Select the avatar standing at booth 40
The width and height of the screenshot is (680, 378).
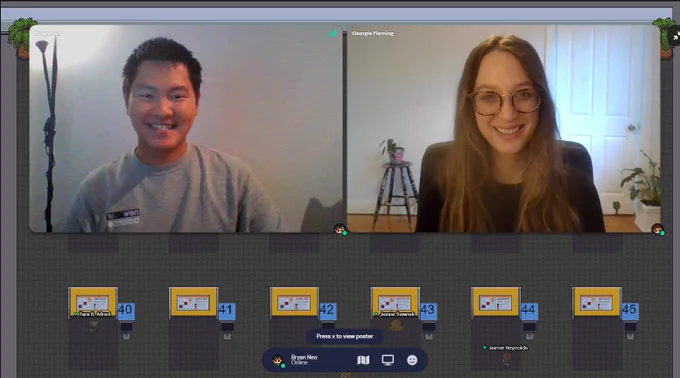pos(94,326)
